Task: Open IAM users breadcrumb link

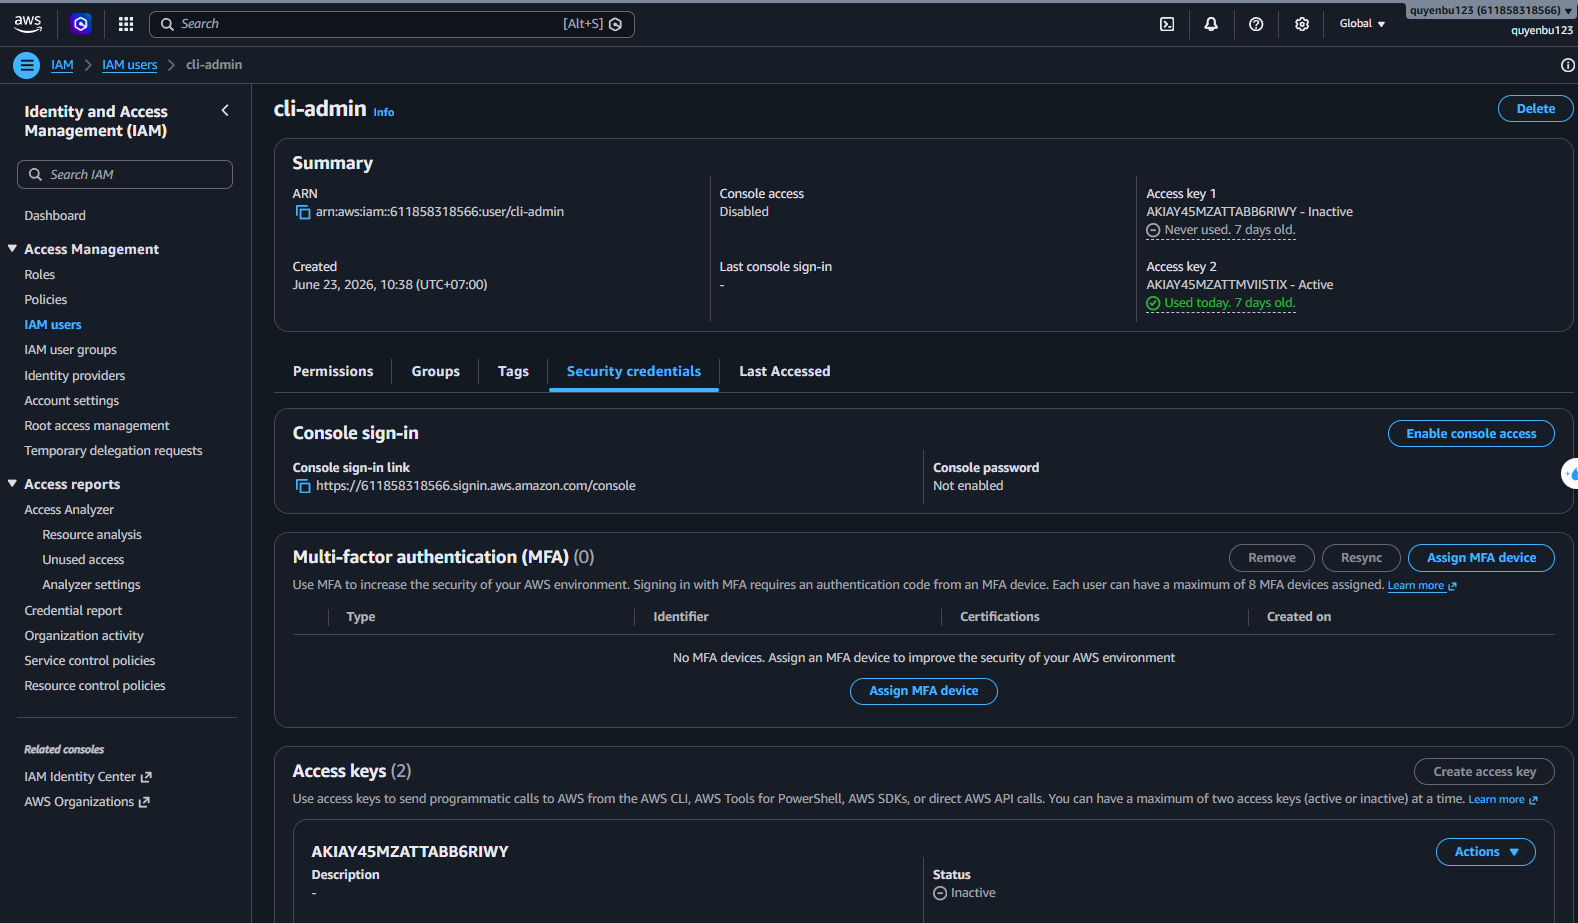Action: point(130,65)
